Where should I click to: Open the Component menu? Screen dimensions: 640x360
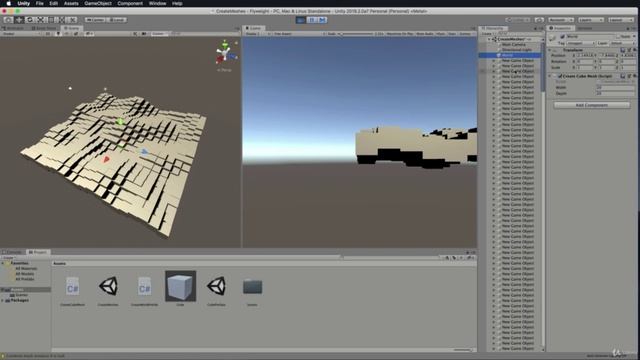pos(130,3)
